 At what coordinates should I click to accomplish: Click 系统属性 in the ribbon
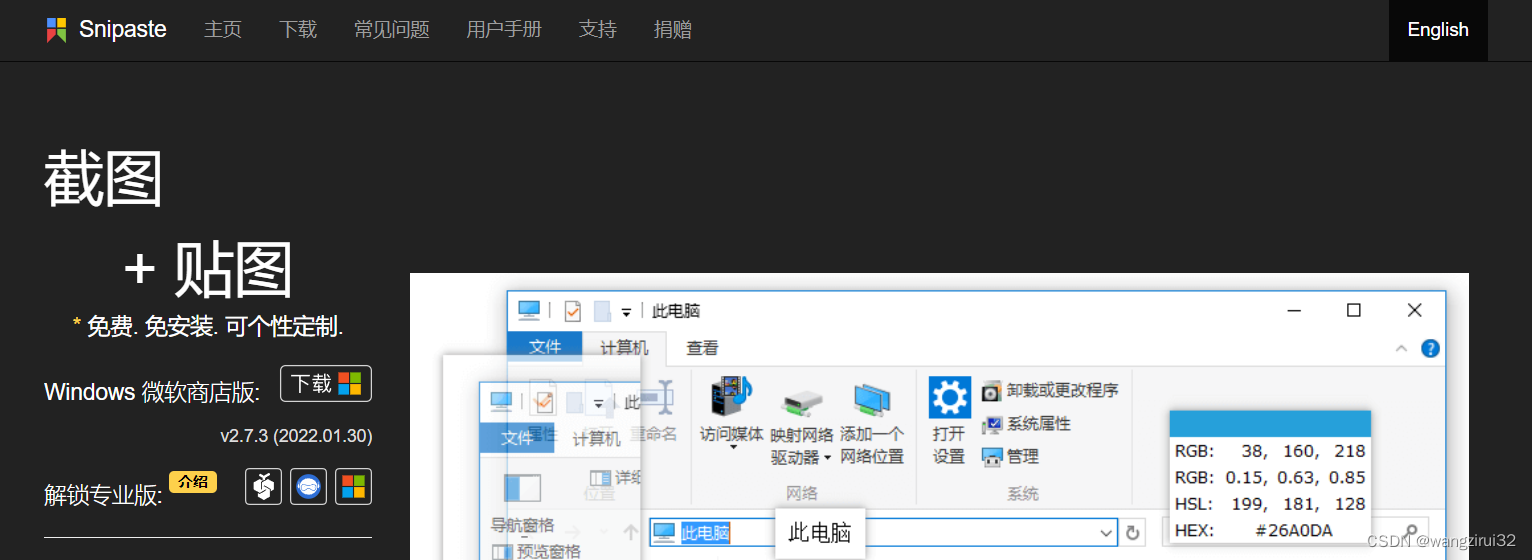[1027, 424]
